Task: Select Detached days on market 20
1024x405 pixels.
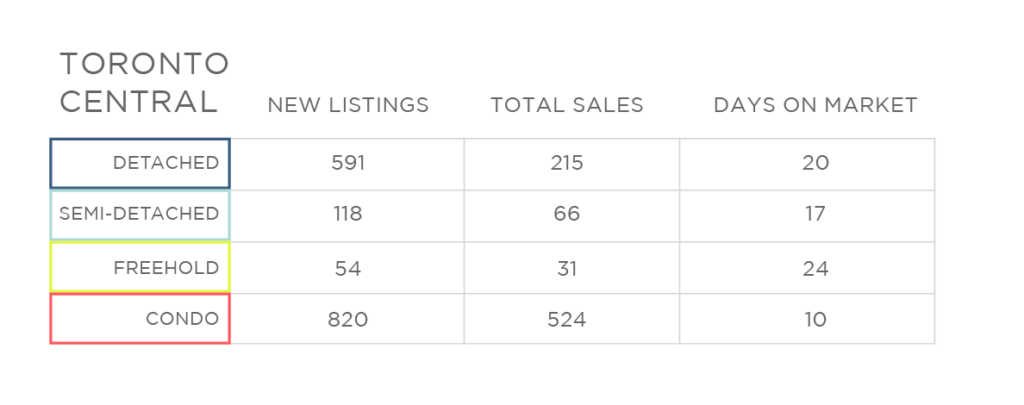Action: click(x=816, y=163)
